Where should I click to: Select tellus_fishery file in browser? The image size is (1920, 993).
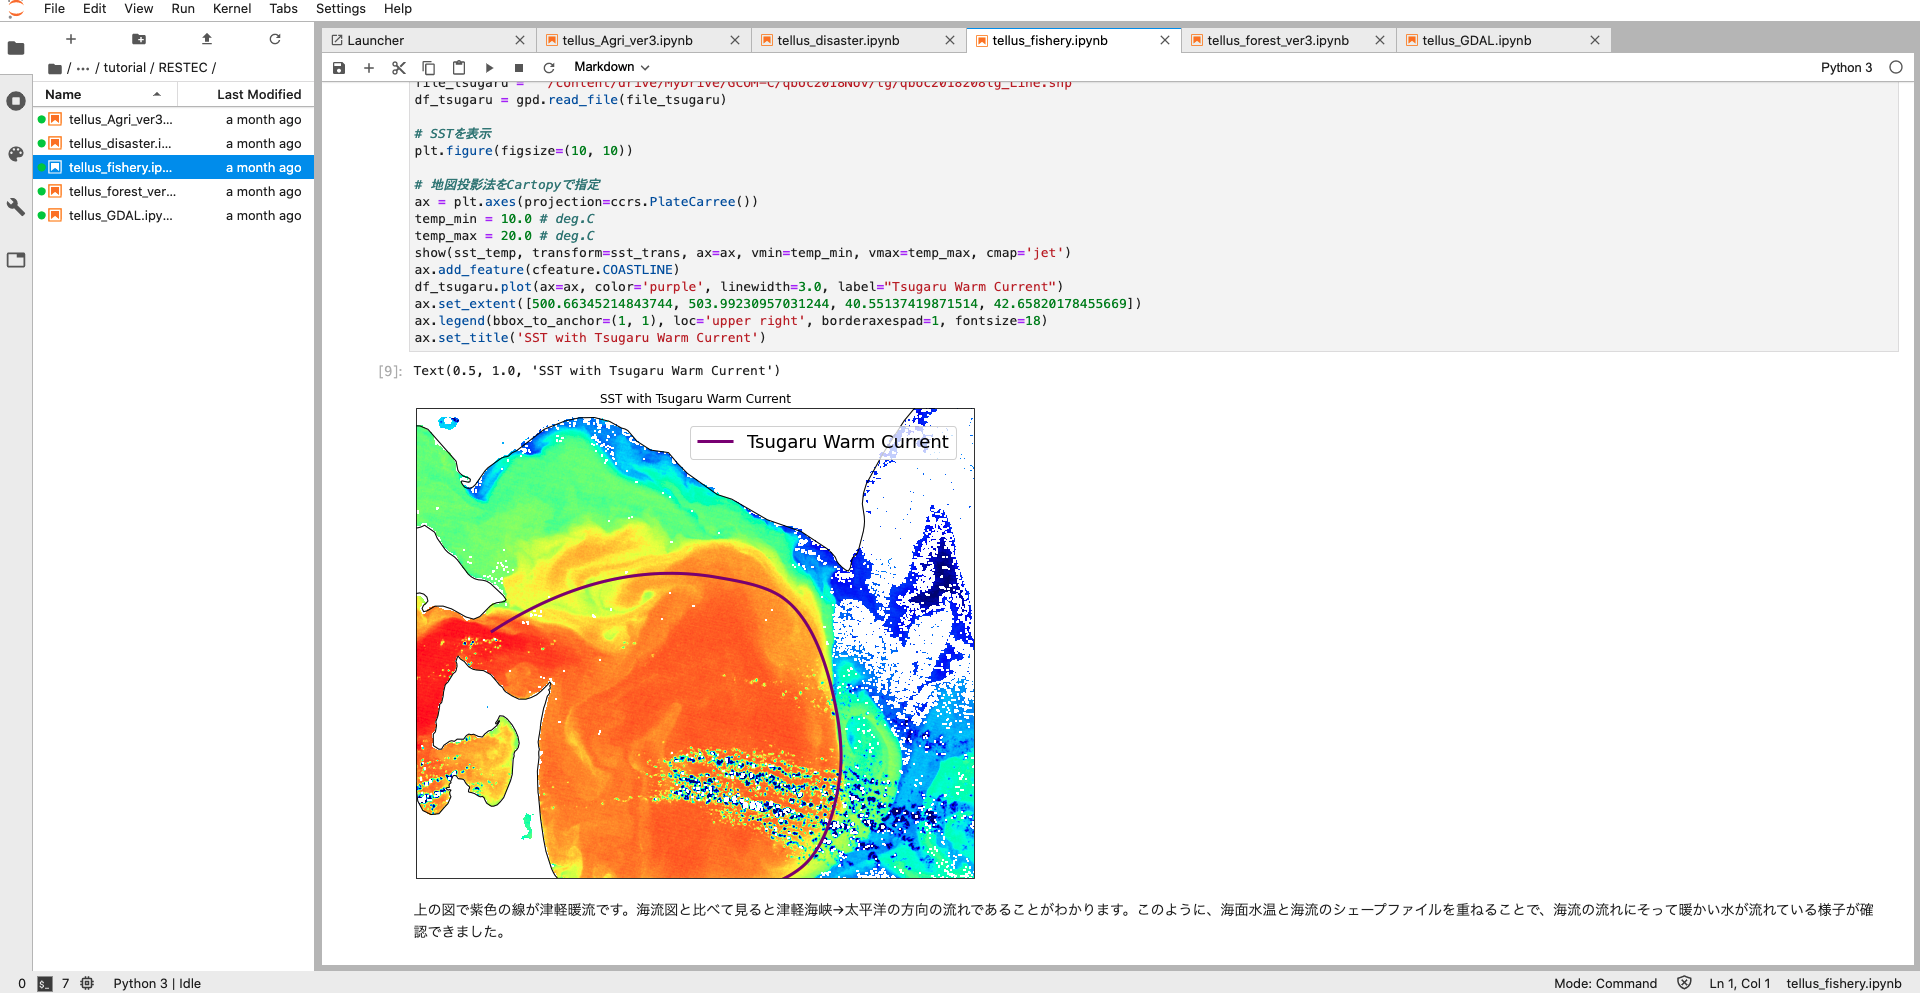click(174, 167)
